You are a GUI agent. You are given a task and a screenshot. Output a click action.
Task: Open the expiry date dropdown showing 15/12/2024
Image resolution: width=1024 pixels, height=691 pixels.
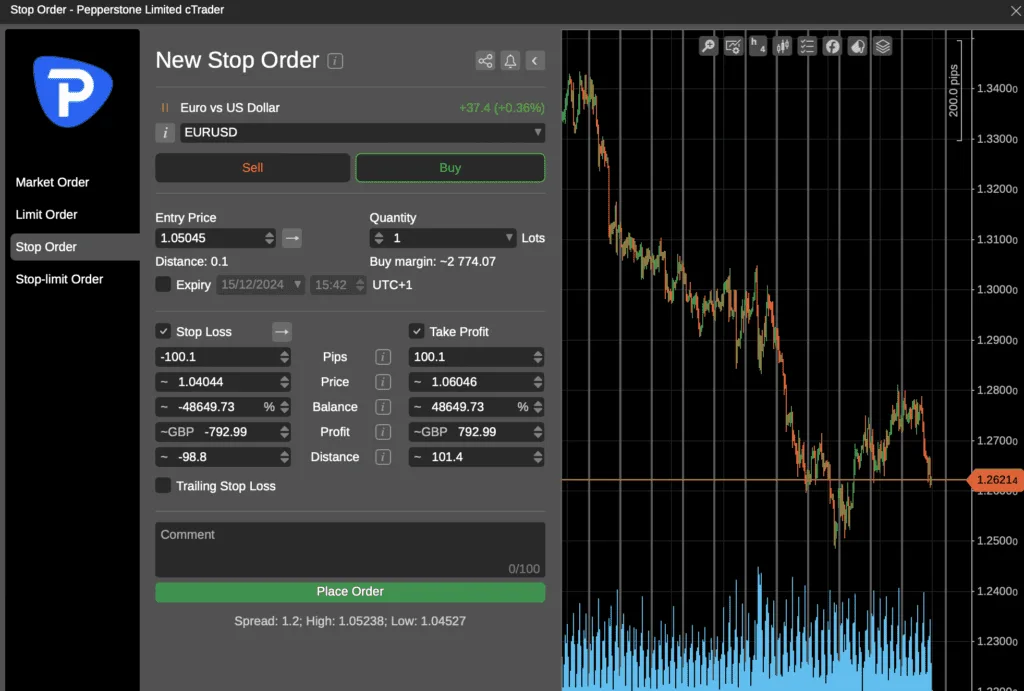(x=258, y=284)
